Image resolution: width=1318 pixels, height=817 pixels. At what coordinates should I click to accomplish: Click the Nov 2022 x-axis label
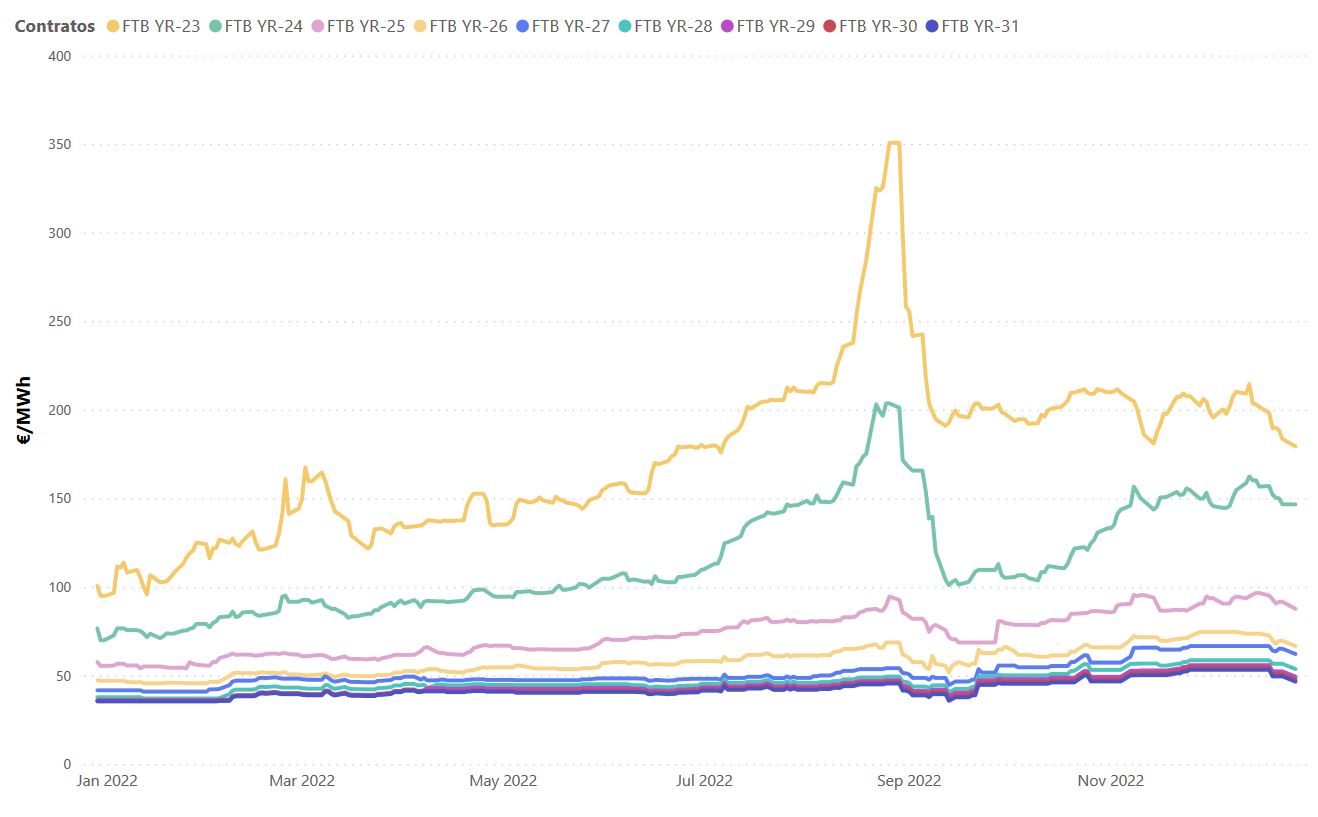[x=1111, y=781]
